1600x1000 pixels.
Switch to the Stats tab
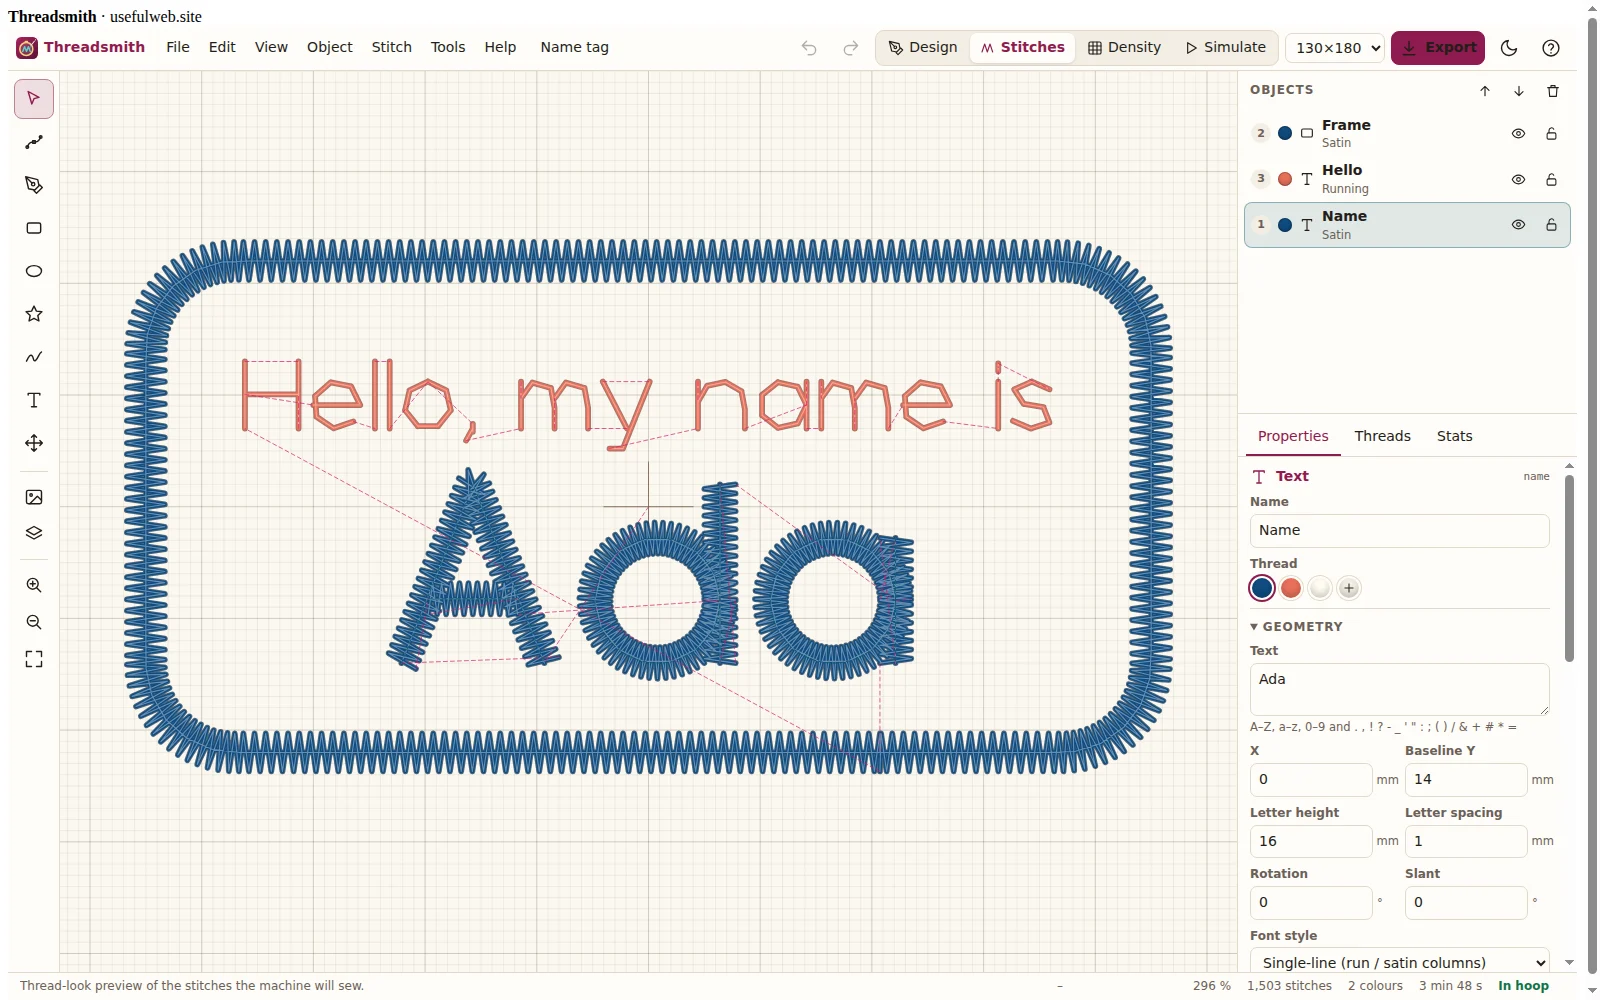(x=1454, y=436)
